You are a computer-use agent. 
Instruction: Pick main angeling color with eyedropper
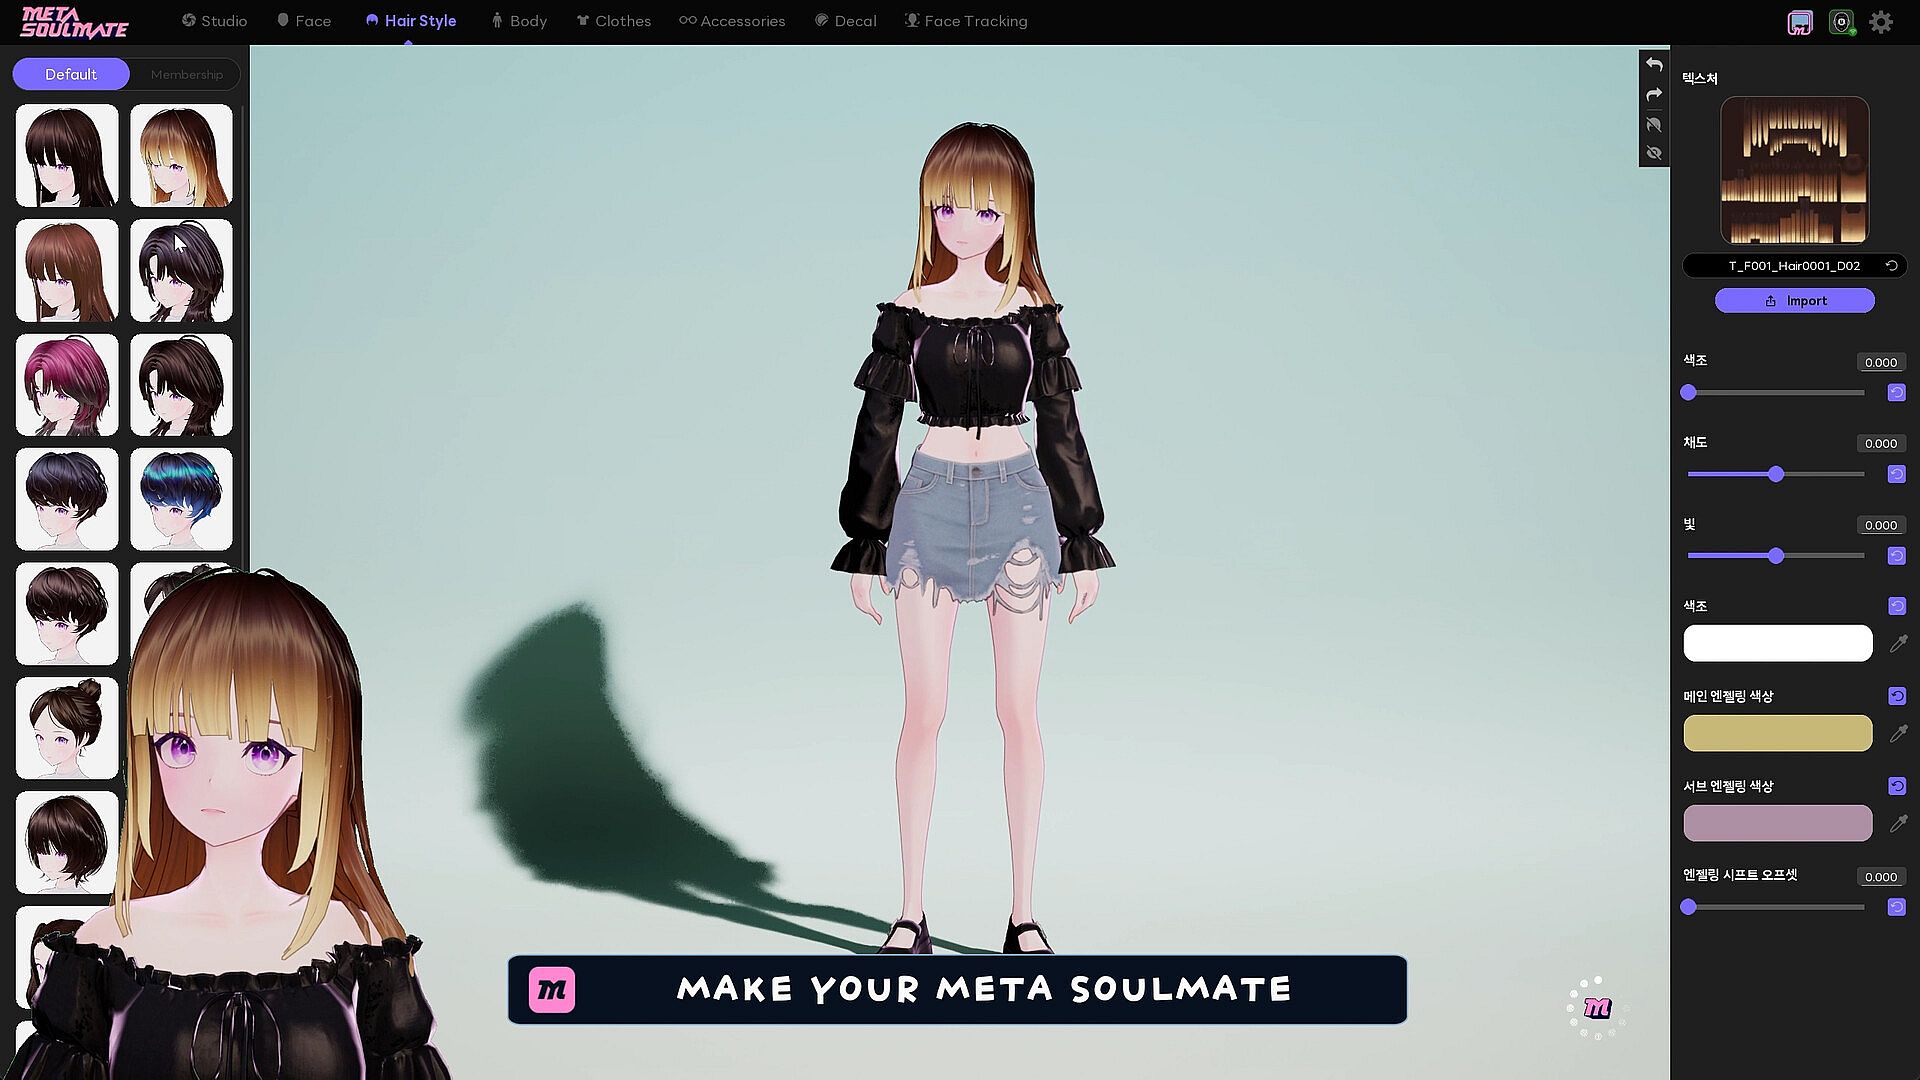(1898, 734)
